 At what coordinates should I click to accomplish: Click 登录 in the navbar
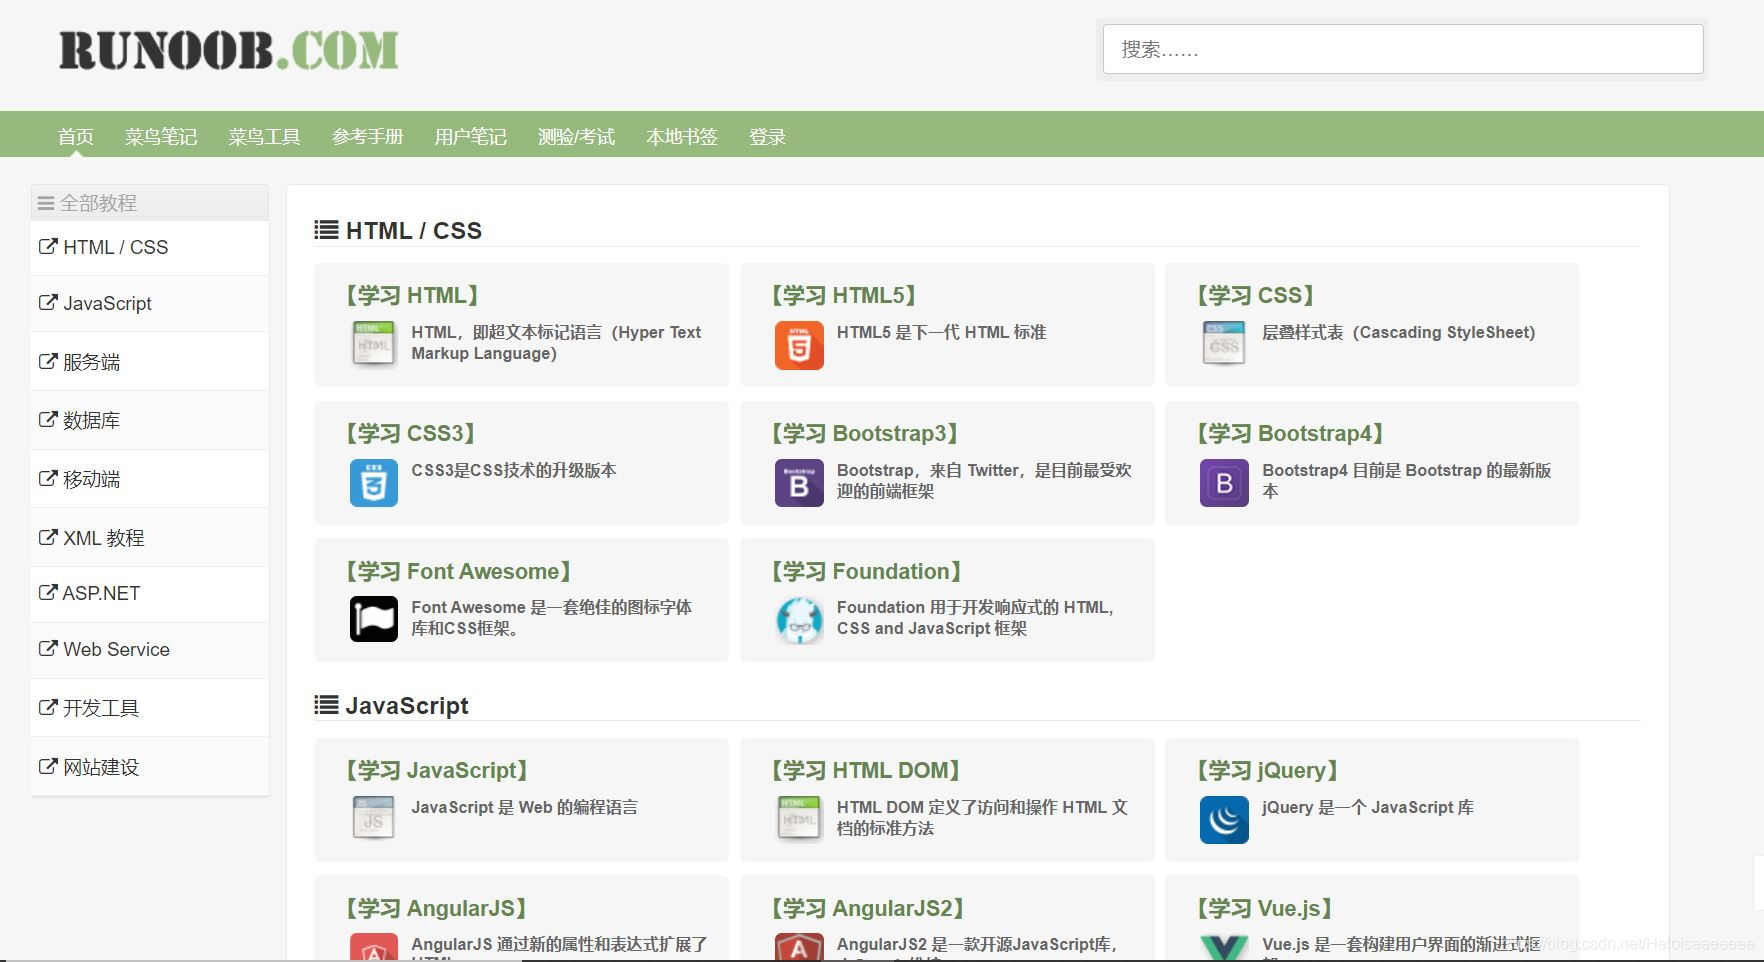pyautogui.click(x=767, y=137)
